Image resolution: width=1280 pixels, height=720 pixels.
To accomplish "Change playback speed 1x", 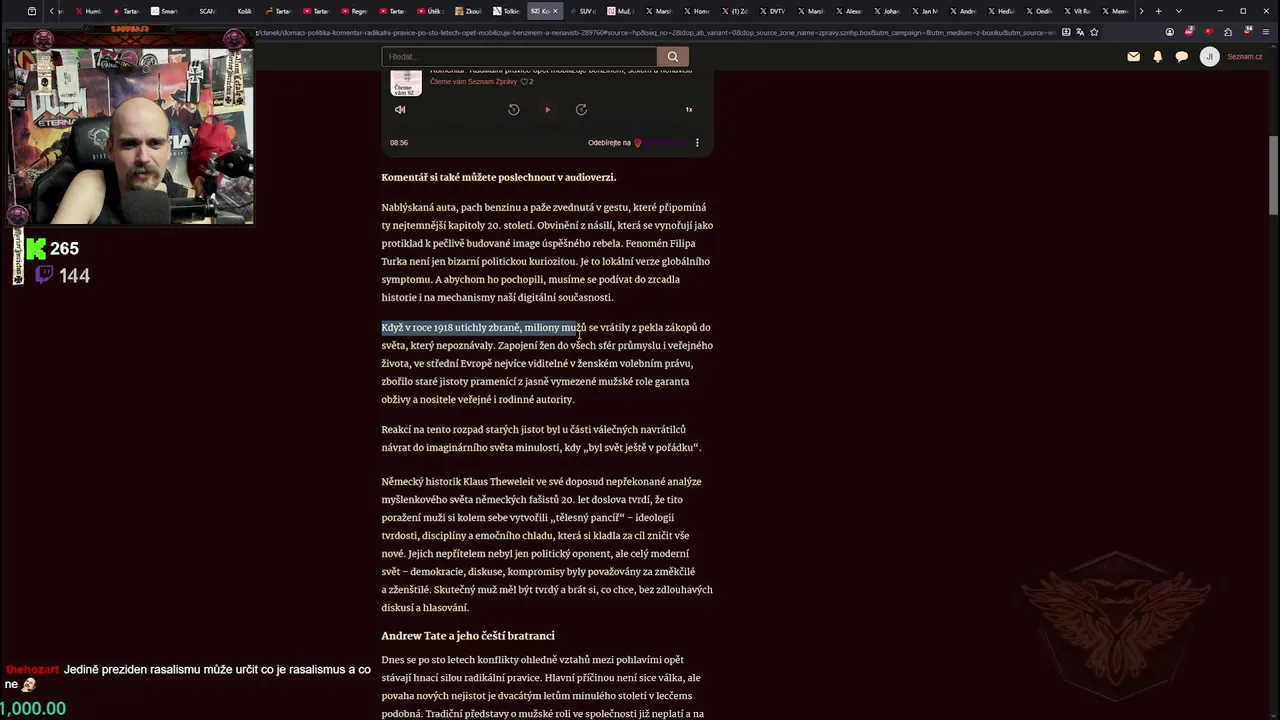I will tap(689, 110).
